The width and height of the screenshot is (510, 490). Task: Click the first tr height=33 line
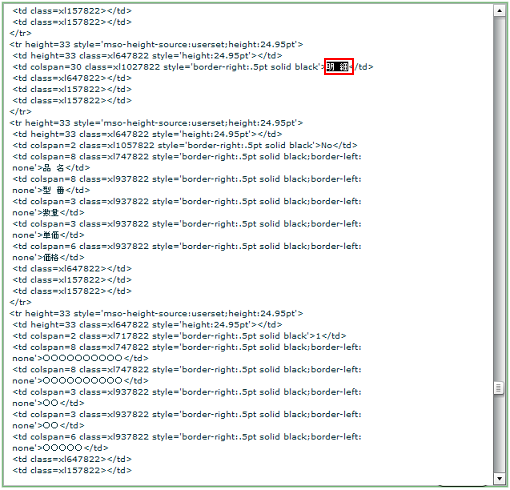156,44
